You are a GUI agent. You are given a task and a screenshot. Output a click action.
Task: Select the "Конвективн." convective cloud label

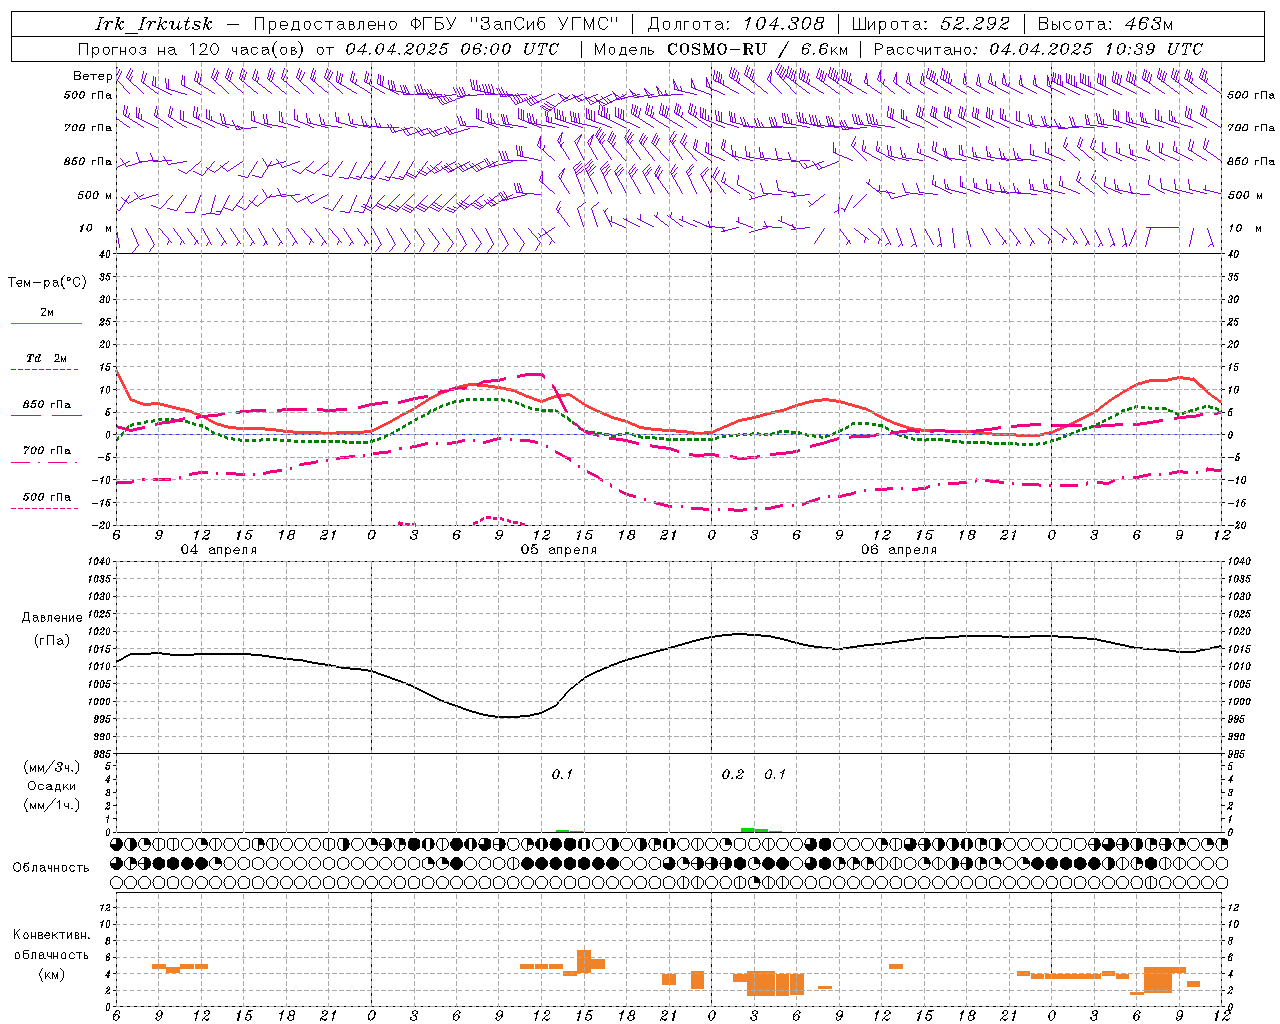[x=51, y=935]
